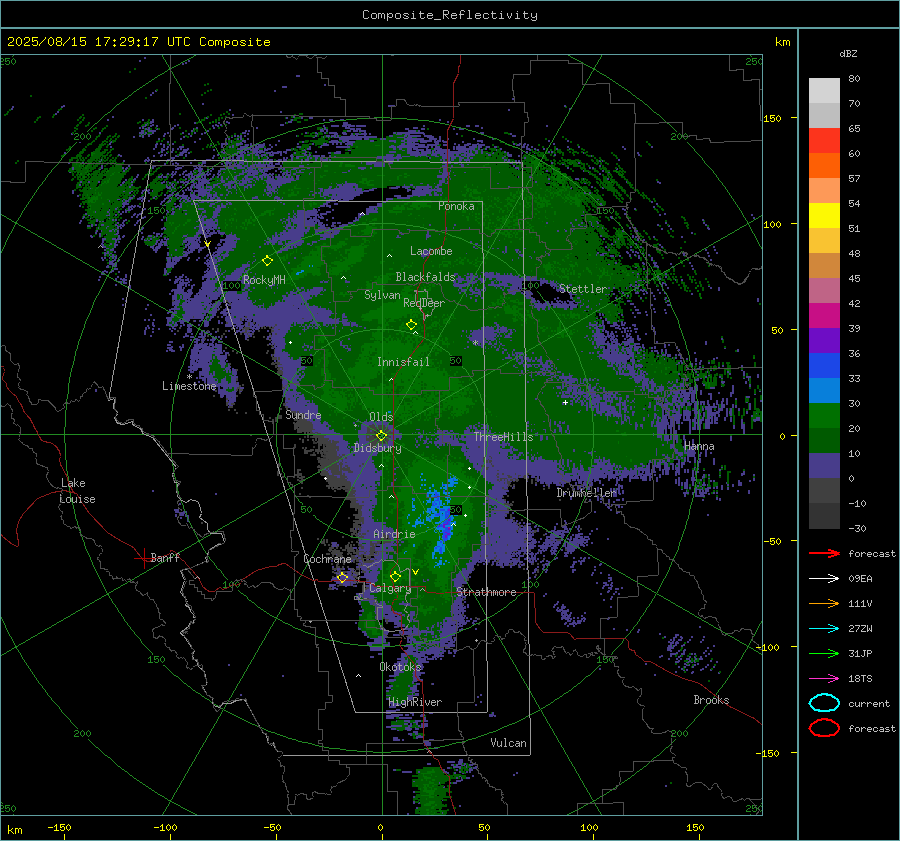Image resolution: width=900 pixels, height=841 pixels.
Task: Click the Cochrane town label
Action: point(327,559)
